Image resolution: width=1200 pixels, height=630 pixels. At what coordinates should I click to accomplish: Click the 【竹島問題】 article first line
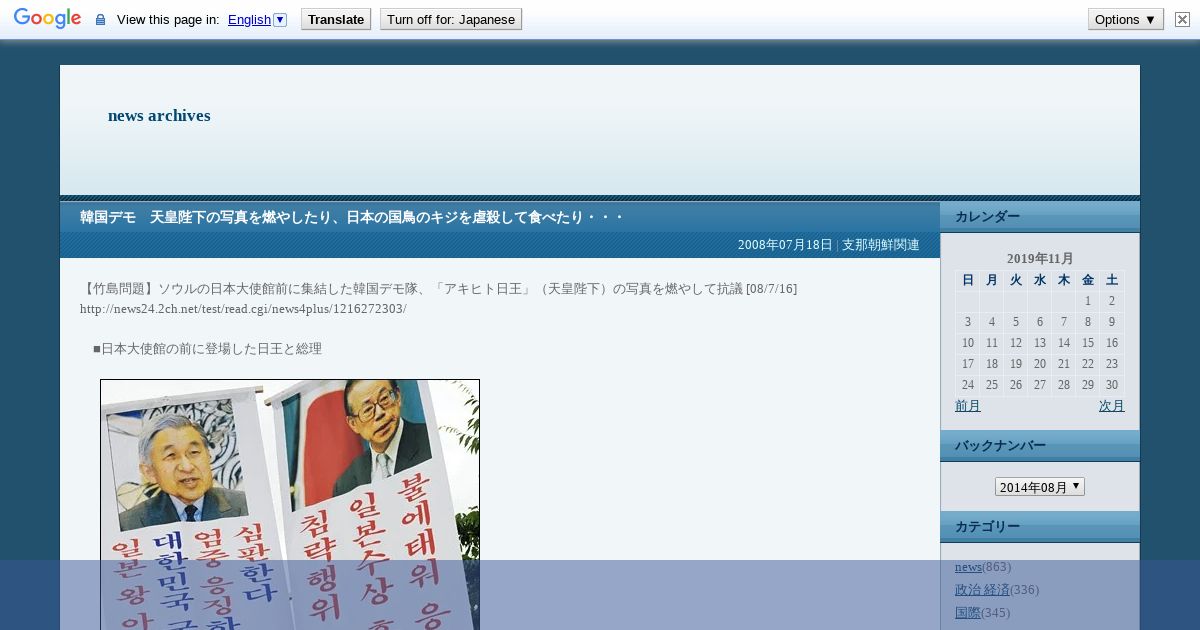click(x=439, y=289)
